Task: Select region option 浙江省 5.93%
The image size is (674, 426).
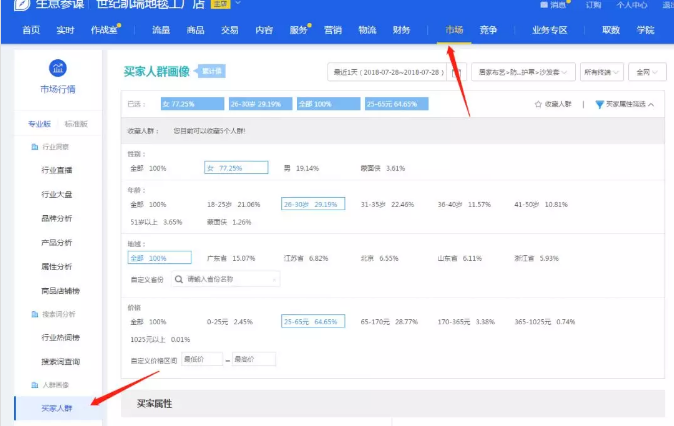Action: 536,258
